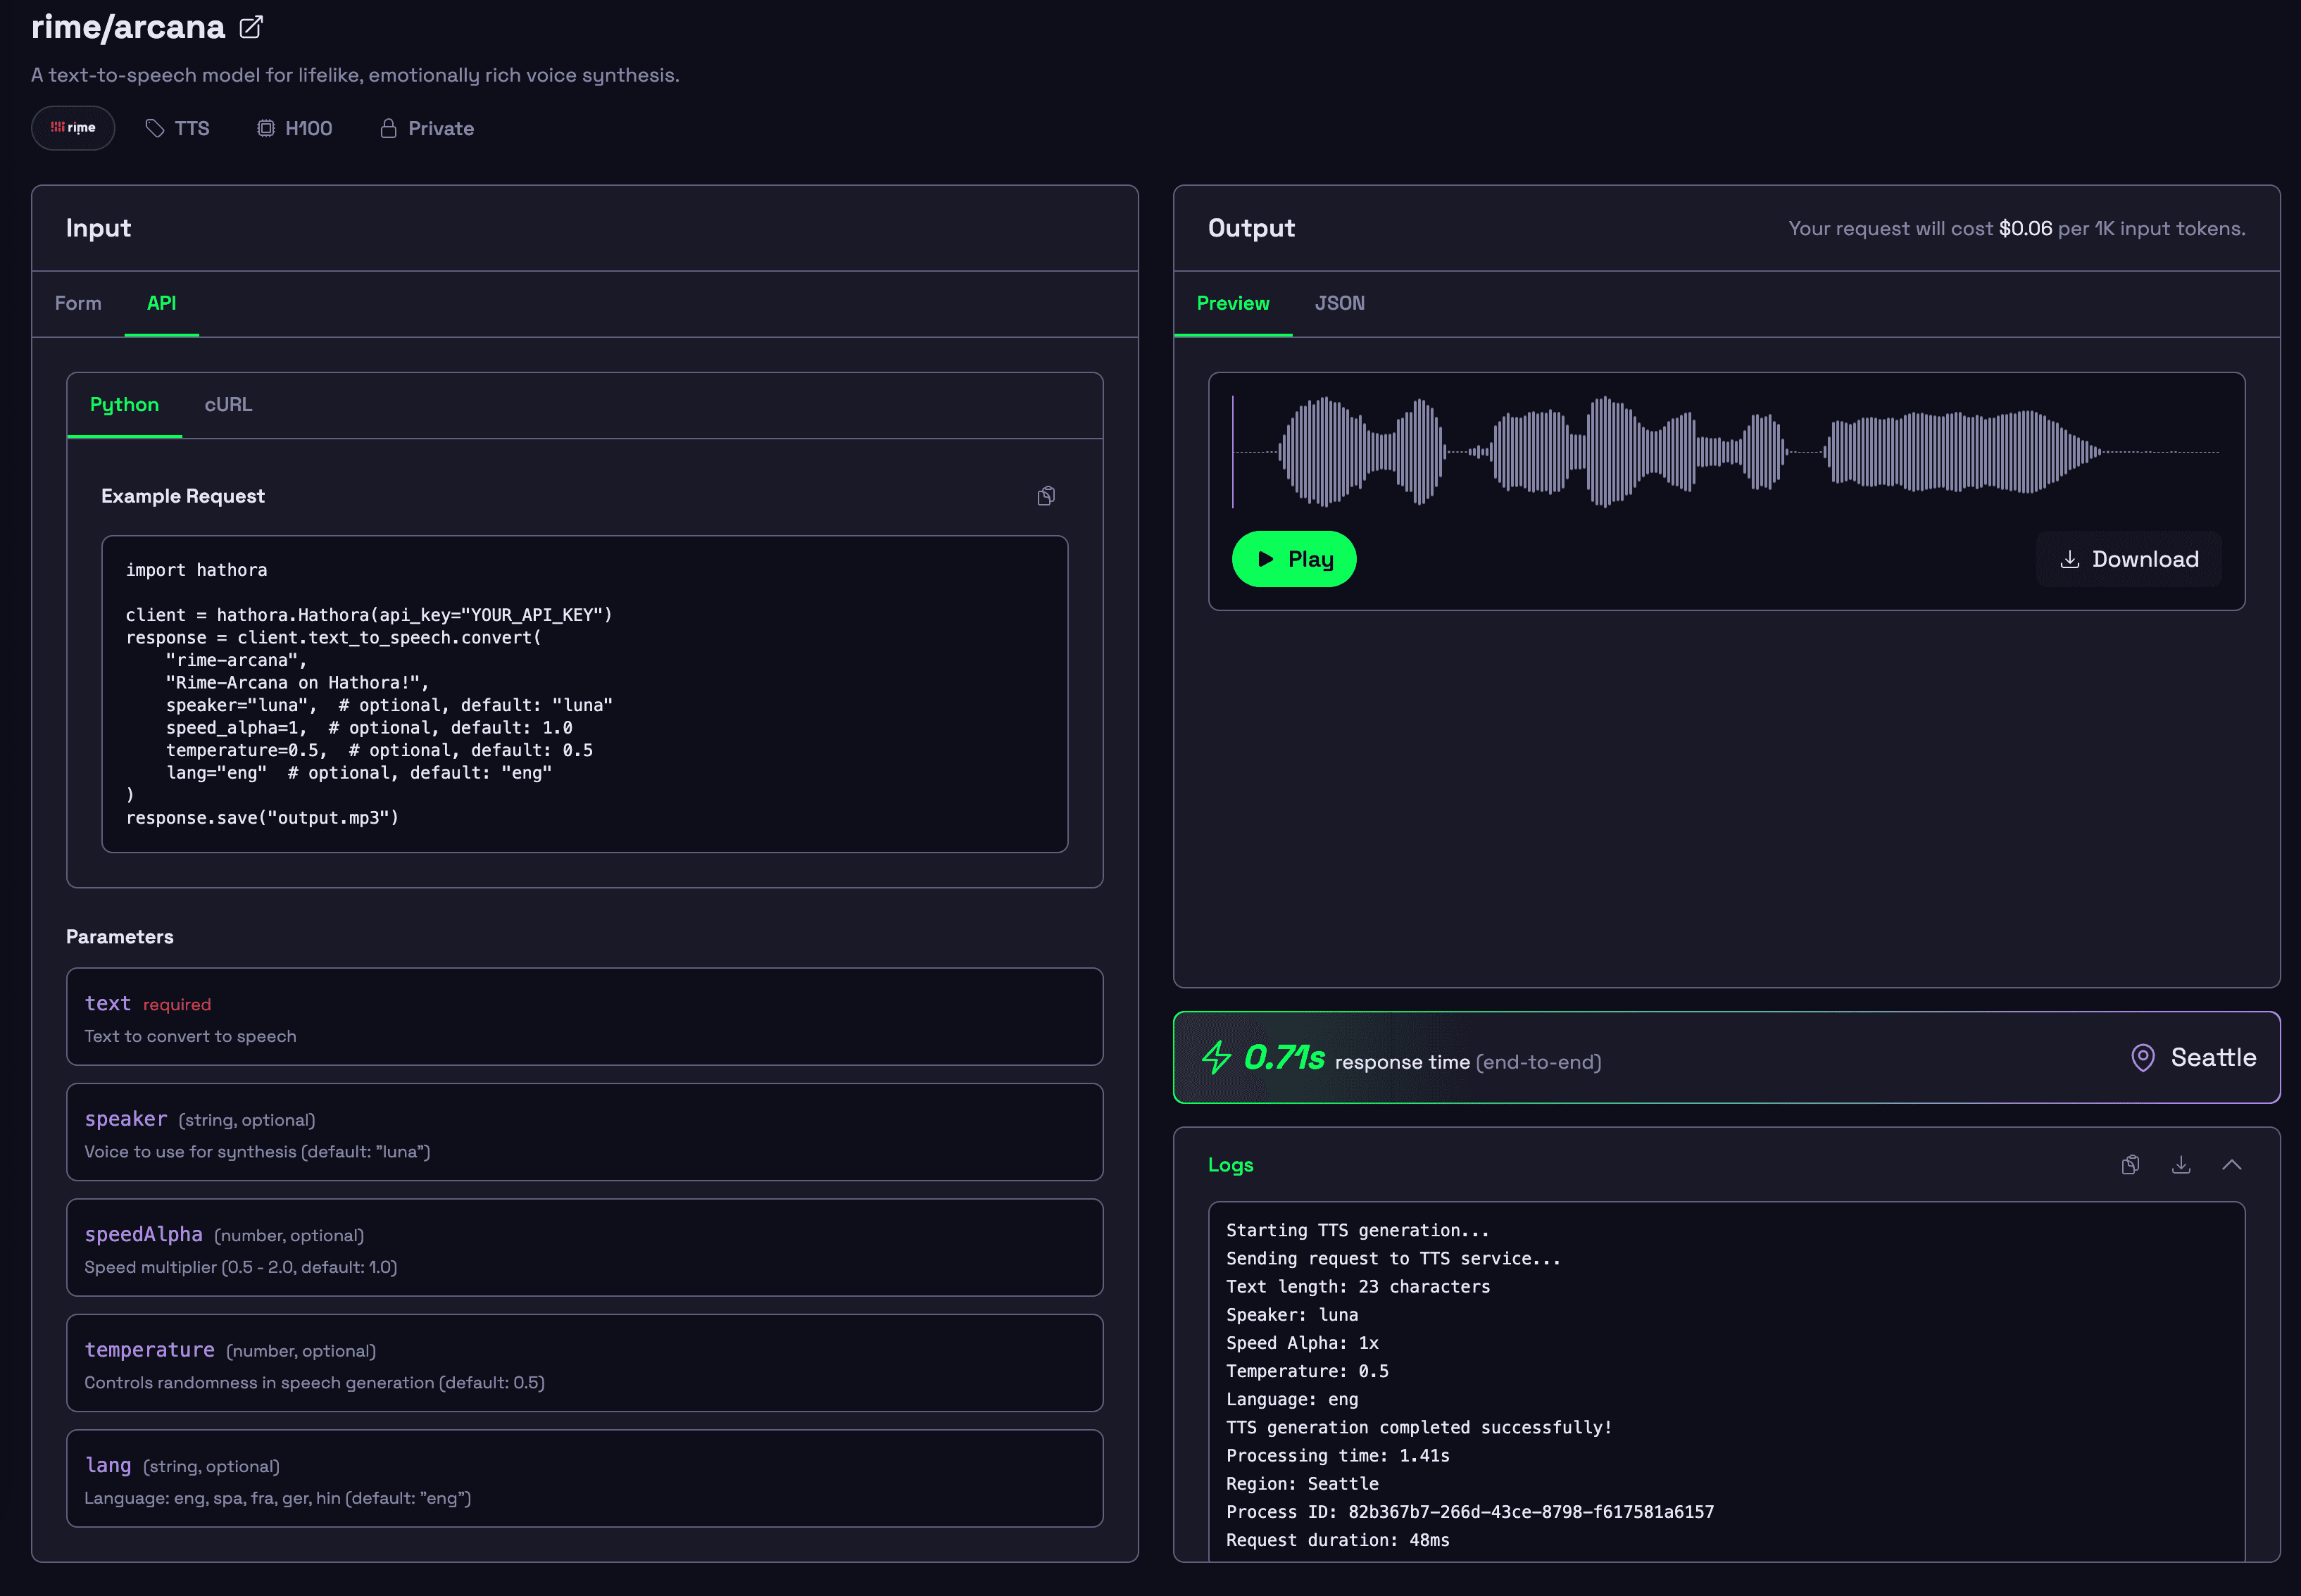The image size is (2301, 1596).
Task: Click the Private lock icon
Action: [388, 128]
